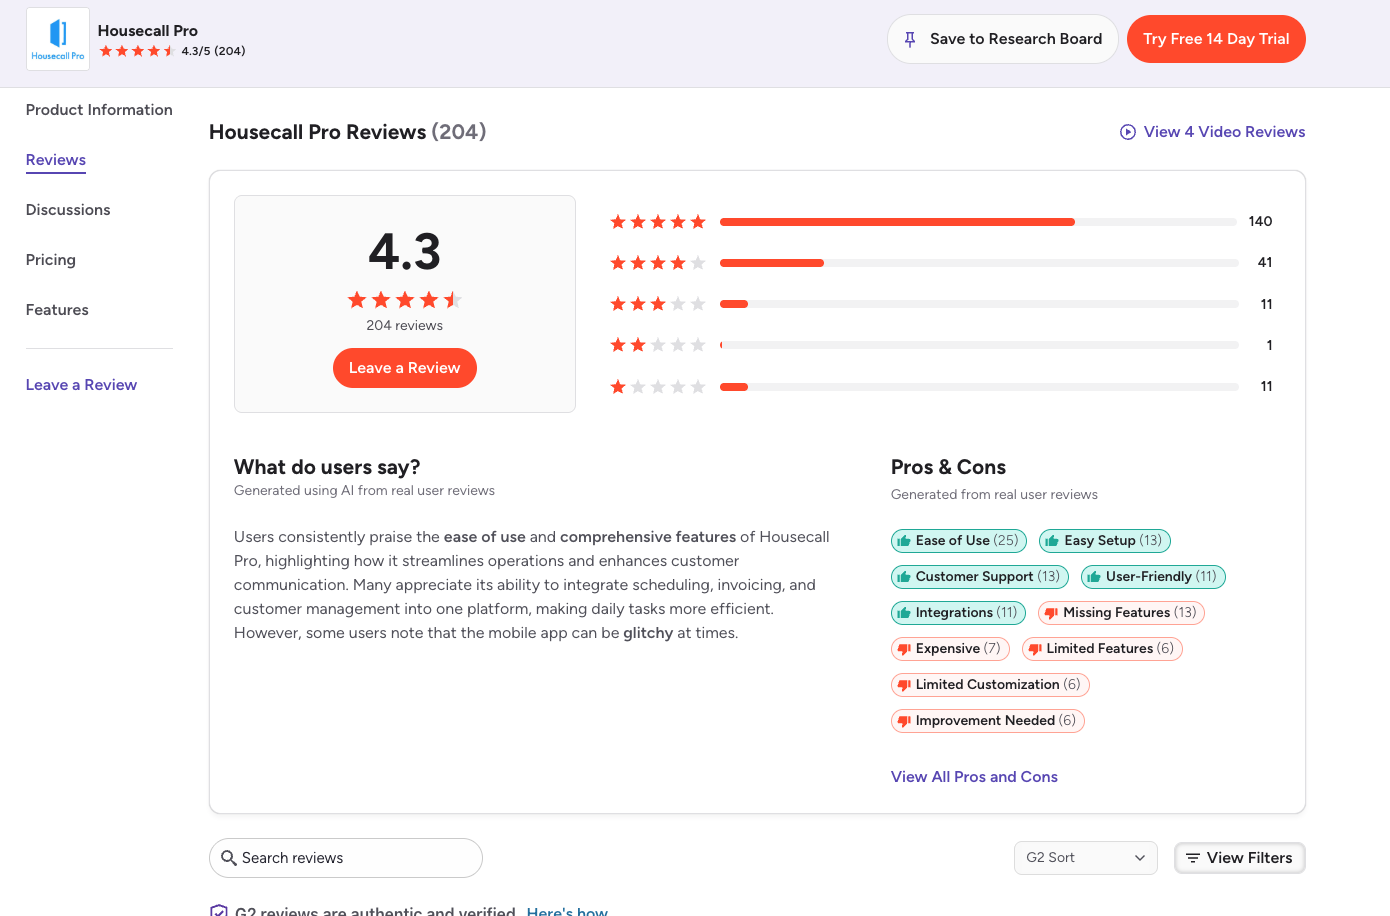Image resolution: width=1390 pixels, height=916 pixels.
Task: Filter by the 3-star rating bar
Action: (x=979, y=304)
